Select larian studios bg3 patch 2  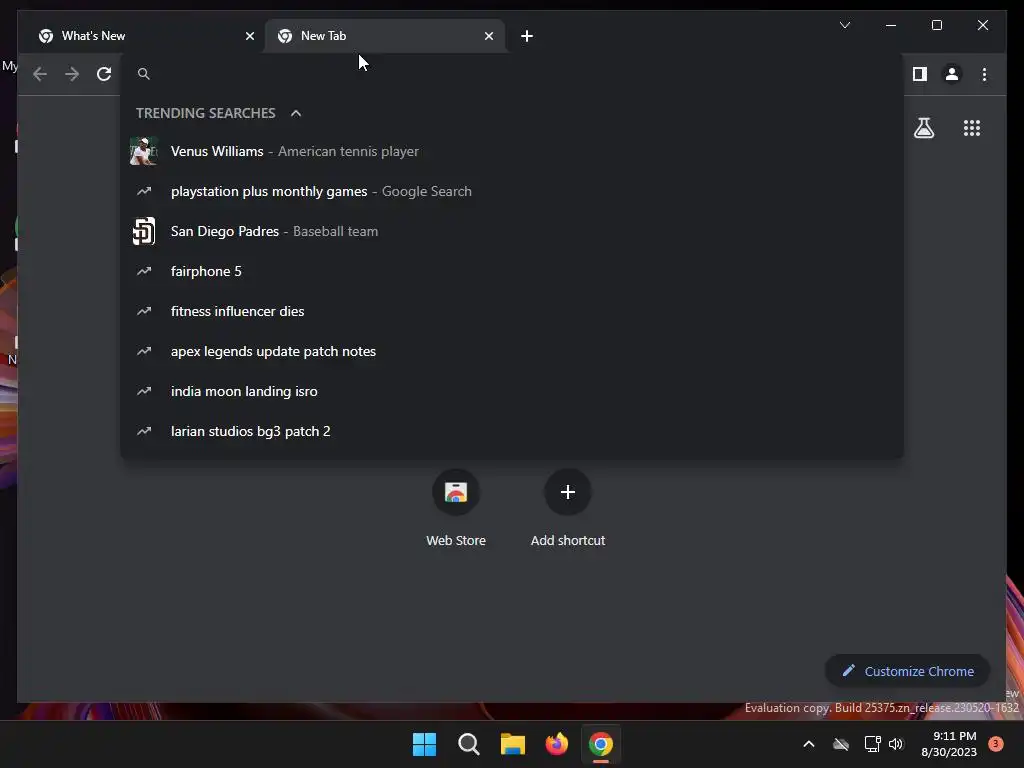(x=513, y=431)
